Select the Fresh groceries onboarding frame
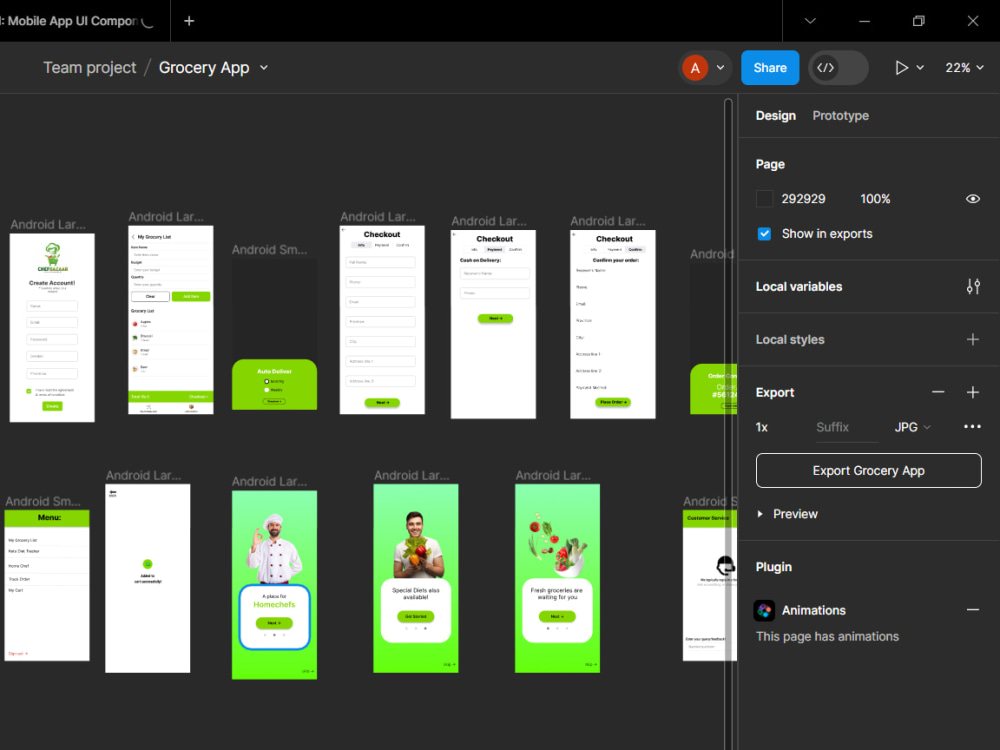1000x750 pixels. (x=557, y=578)
